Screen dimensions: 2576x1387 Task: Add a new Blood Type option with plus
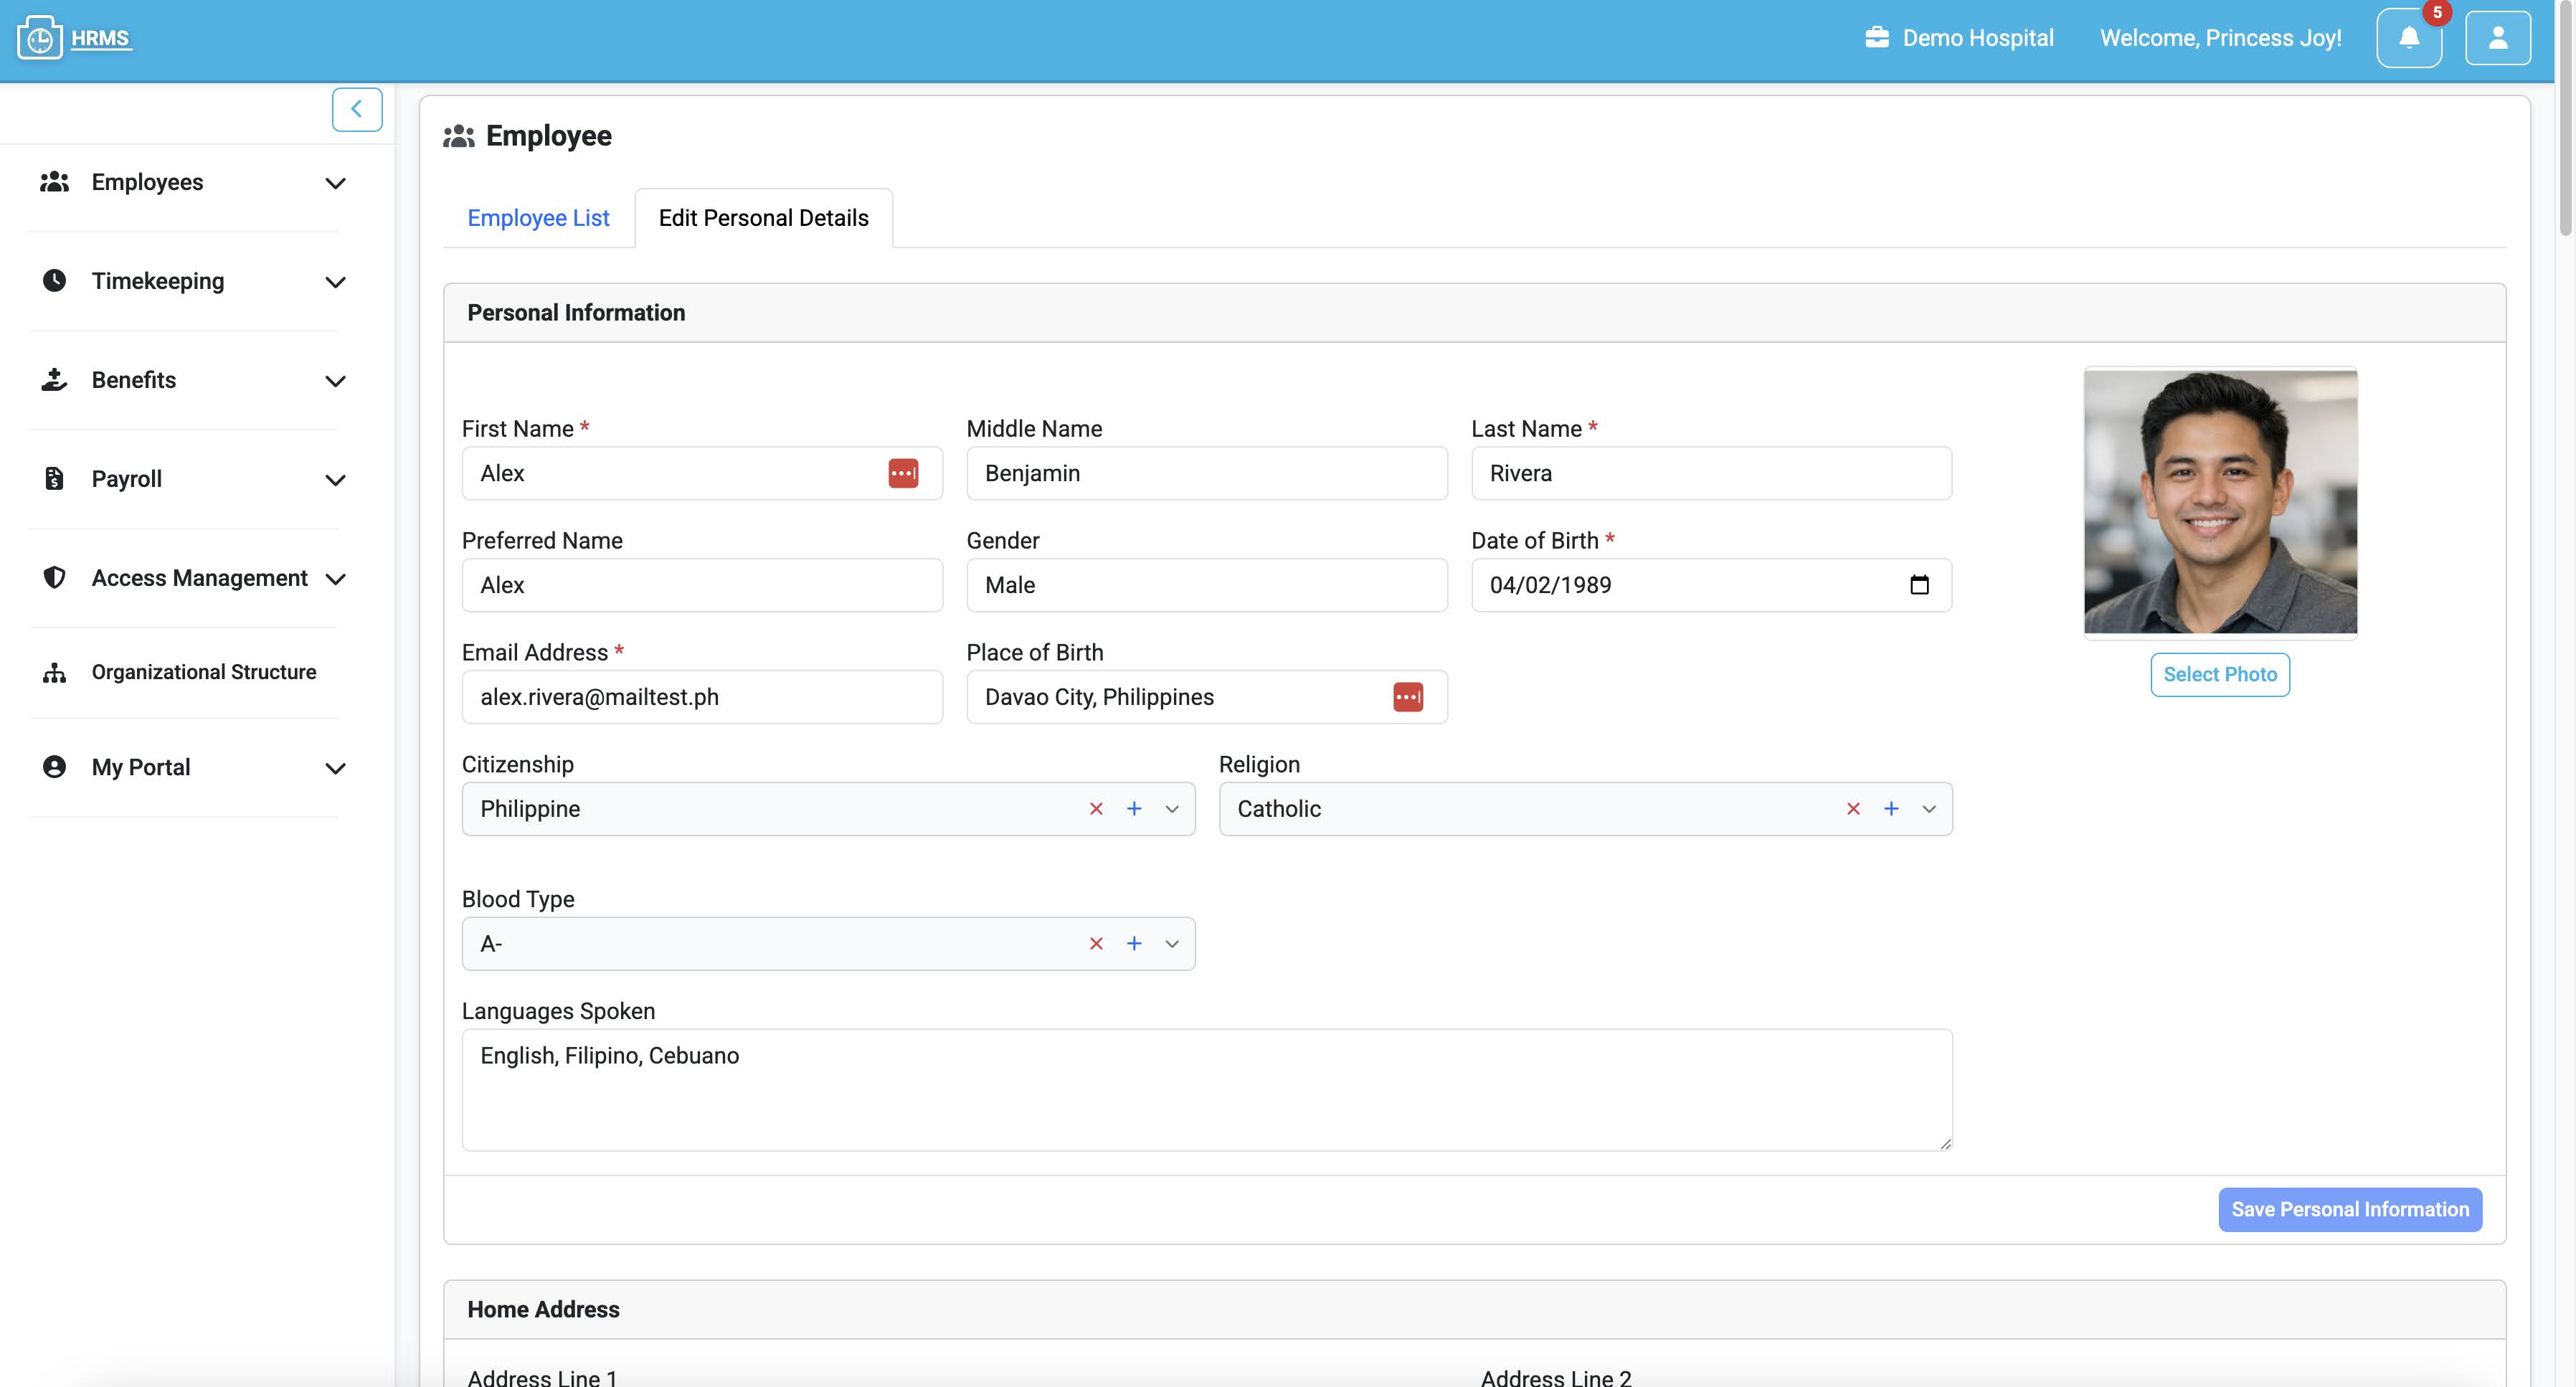coord(1134,944)
